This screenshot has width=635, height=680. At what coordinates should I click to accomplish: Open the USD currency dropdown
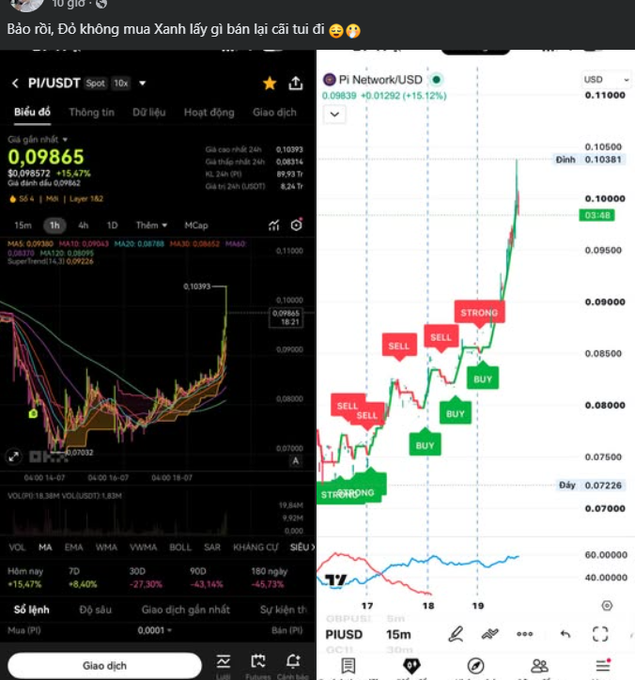[x=606, y=79]
